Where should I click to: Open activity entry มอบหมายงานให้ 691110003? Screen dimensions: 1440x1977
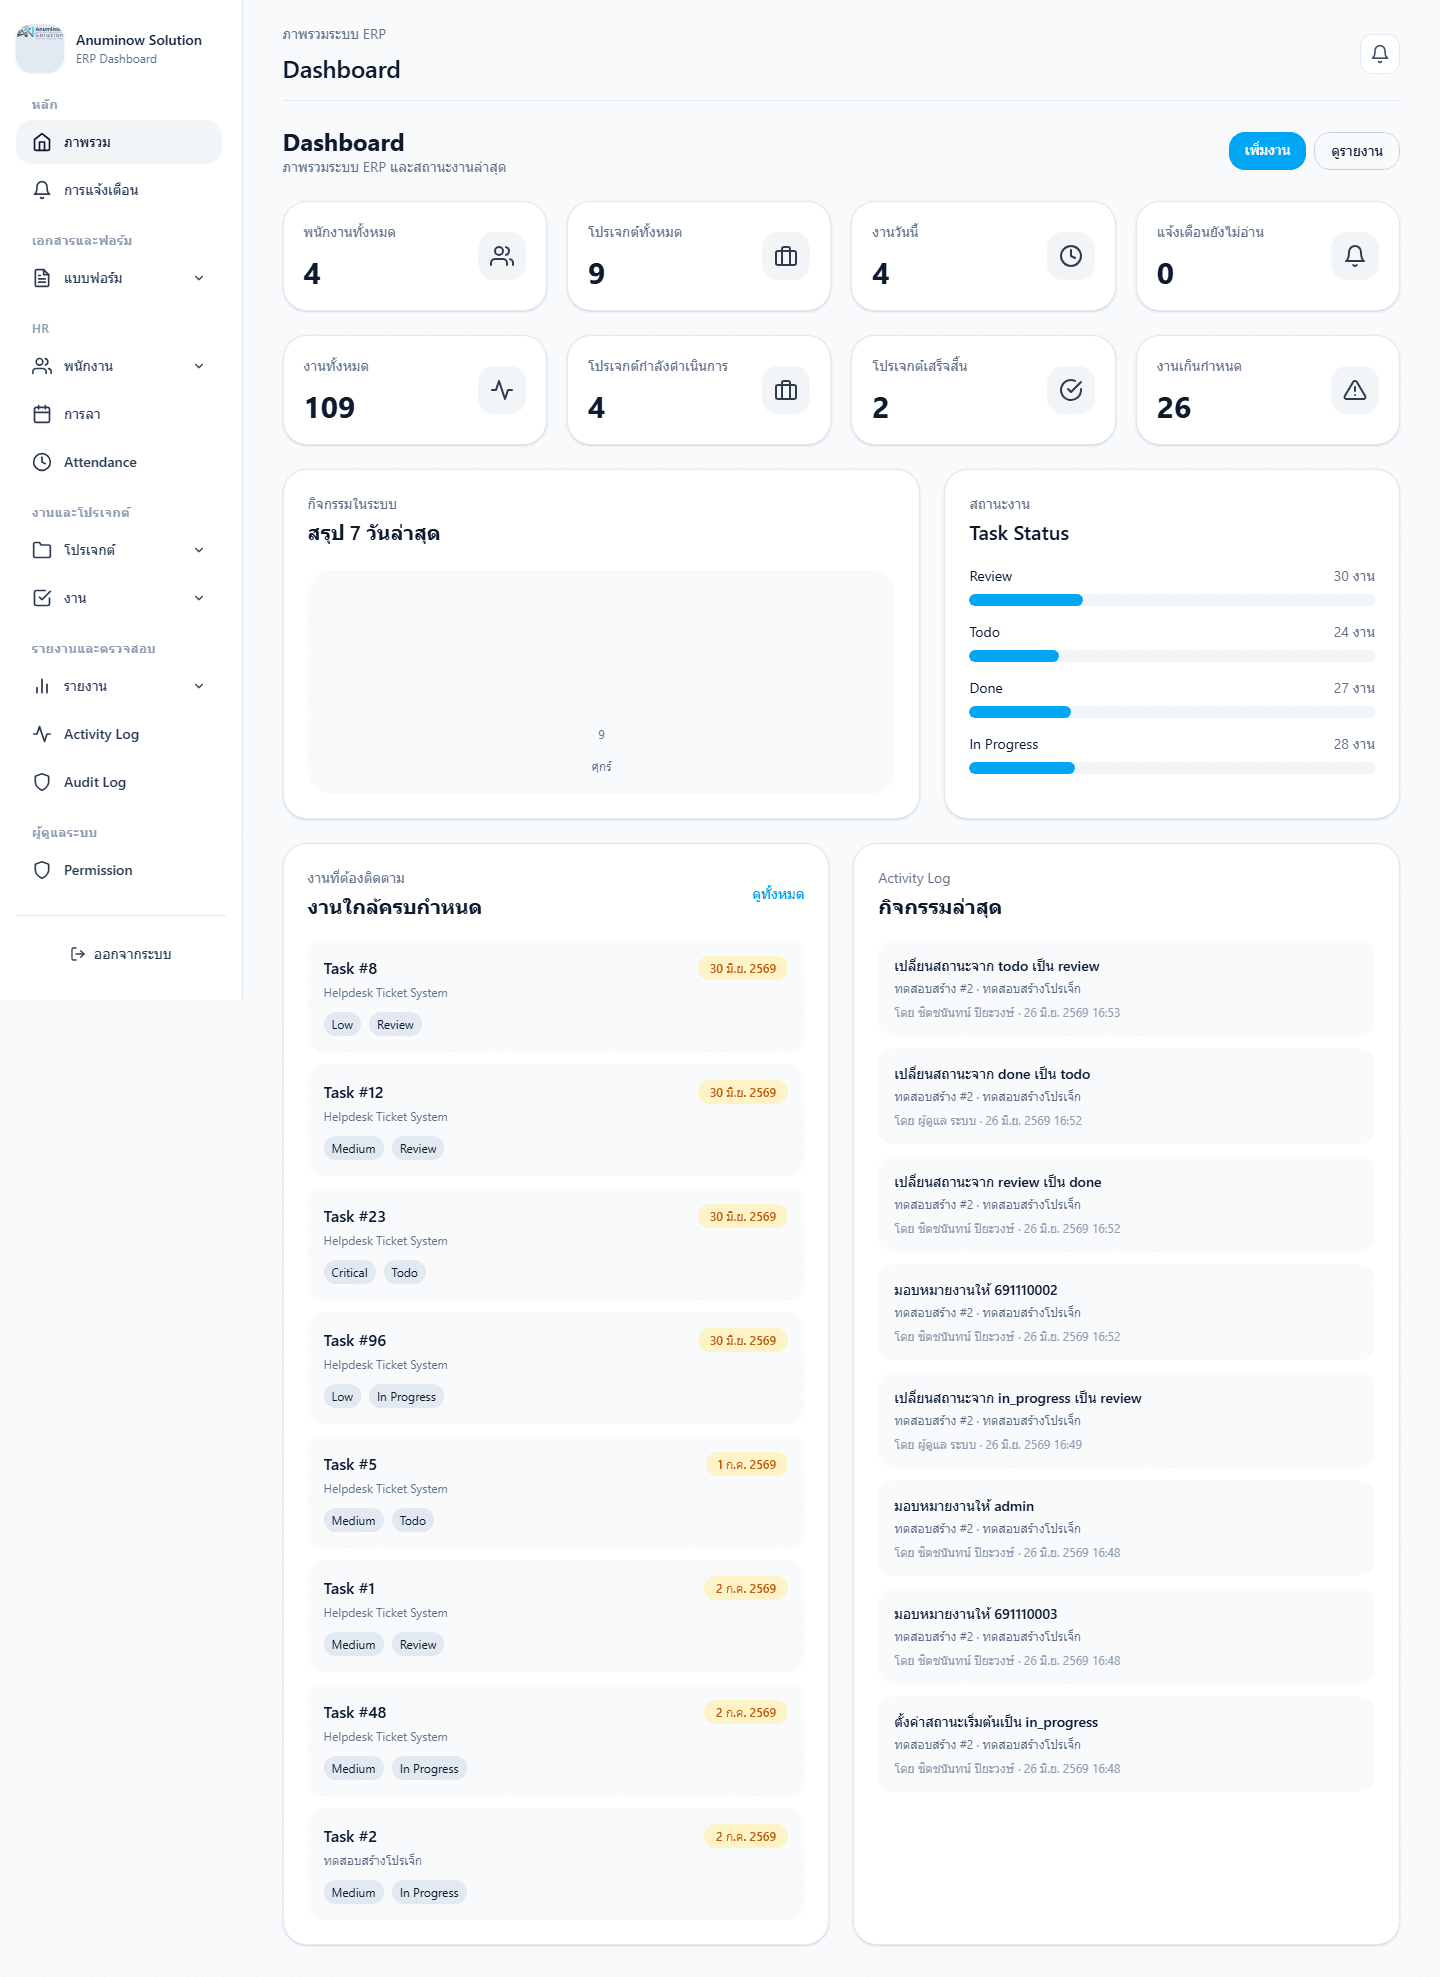click(1126, 1636)
